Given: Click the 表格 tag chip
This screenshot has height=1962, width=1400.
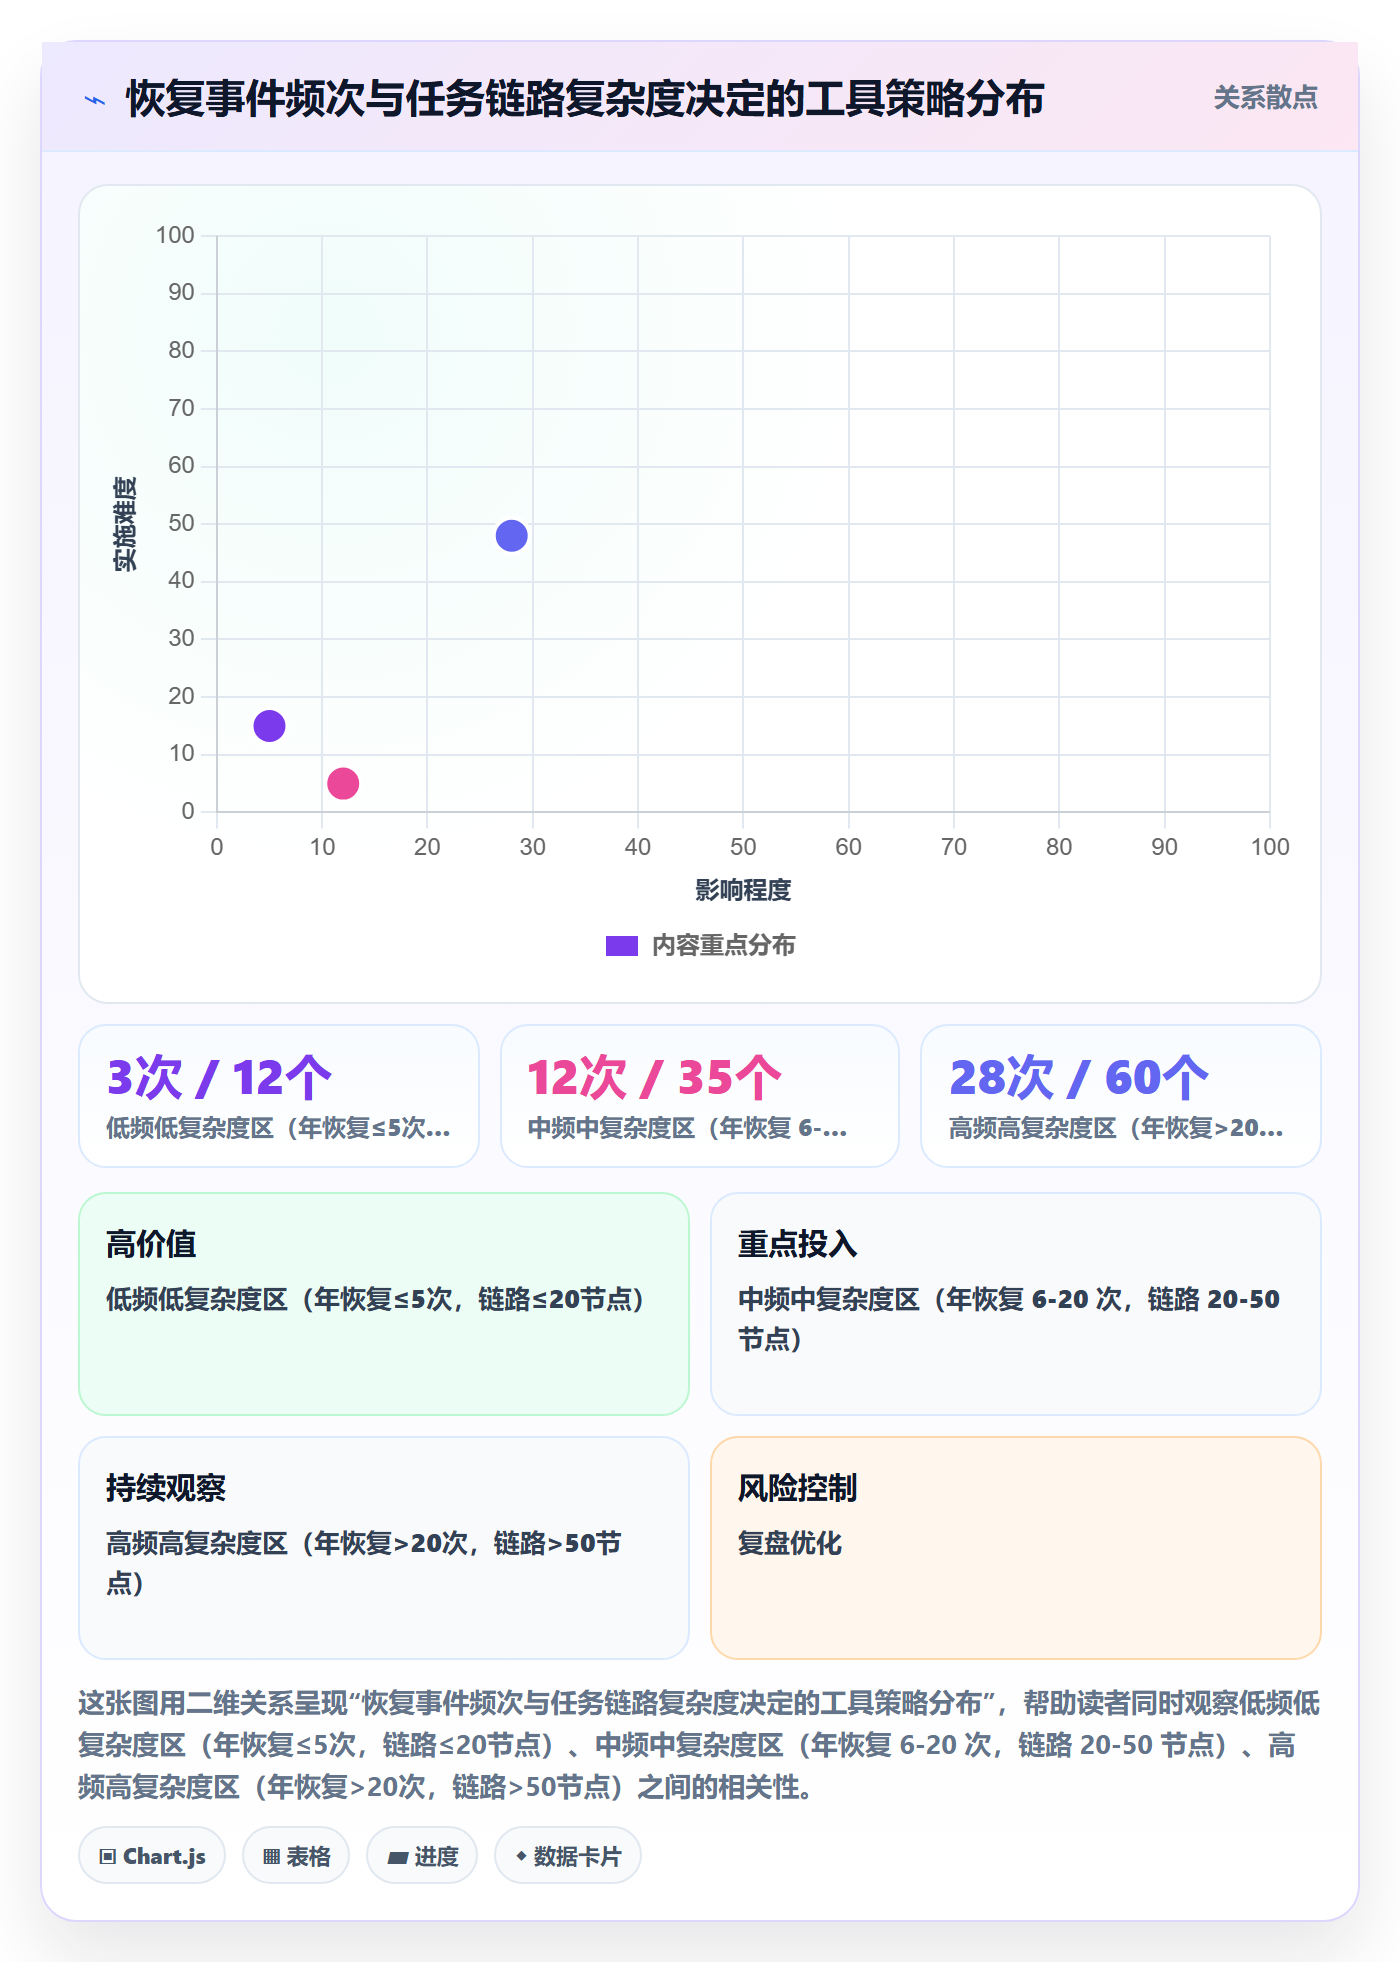Looking at the screenshot, I should 296,1856.
